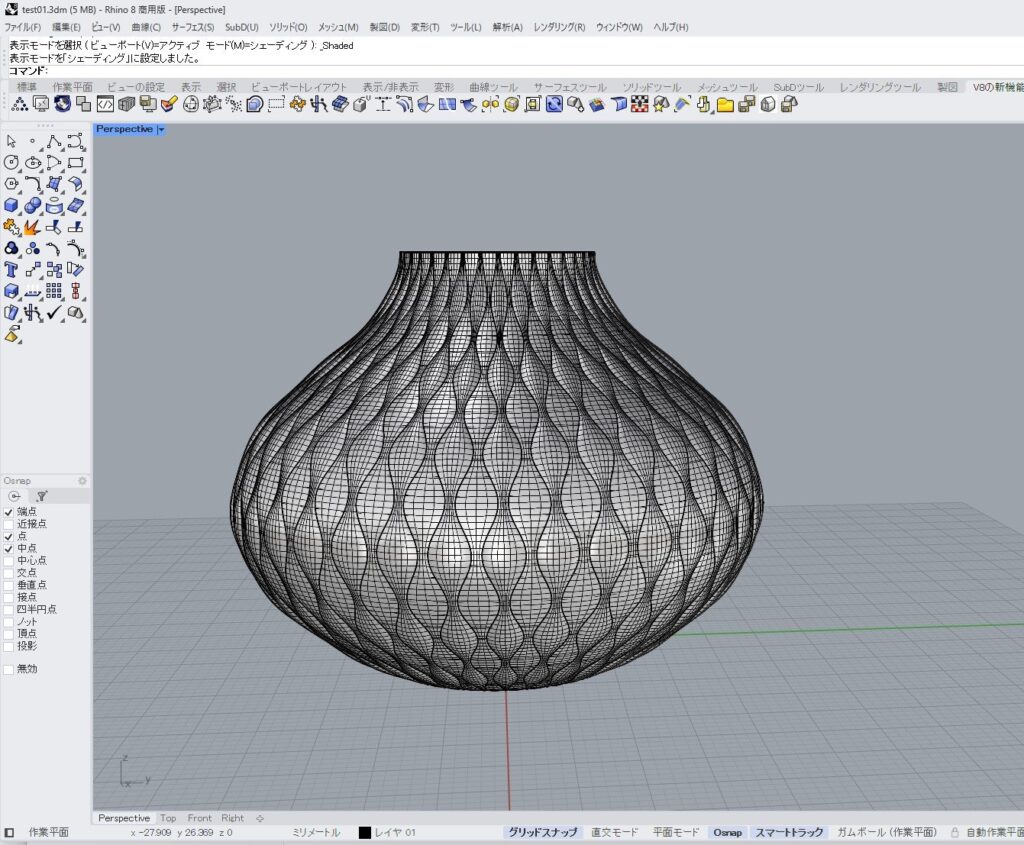Uncheck the 端点 osnap checkbox

(x=9, y=511)
